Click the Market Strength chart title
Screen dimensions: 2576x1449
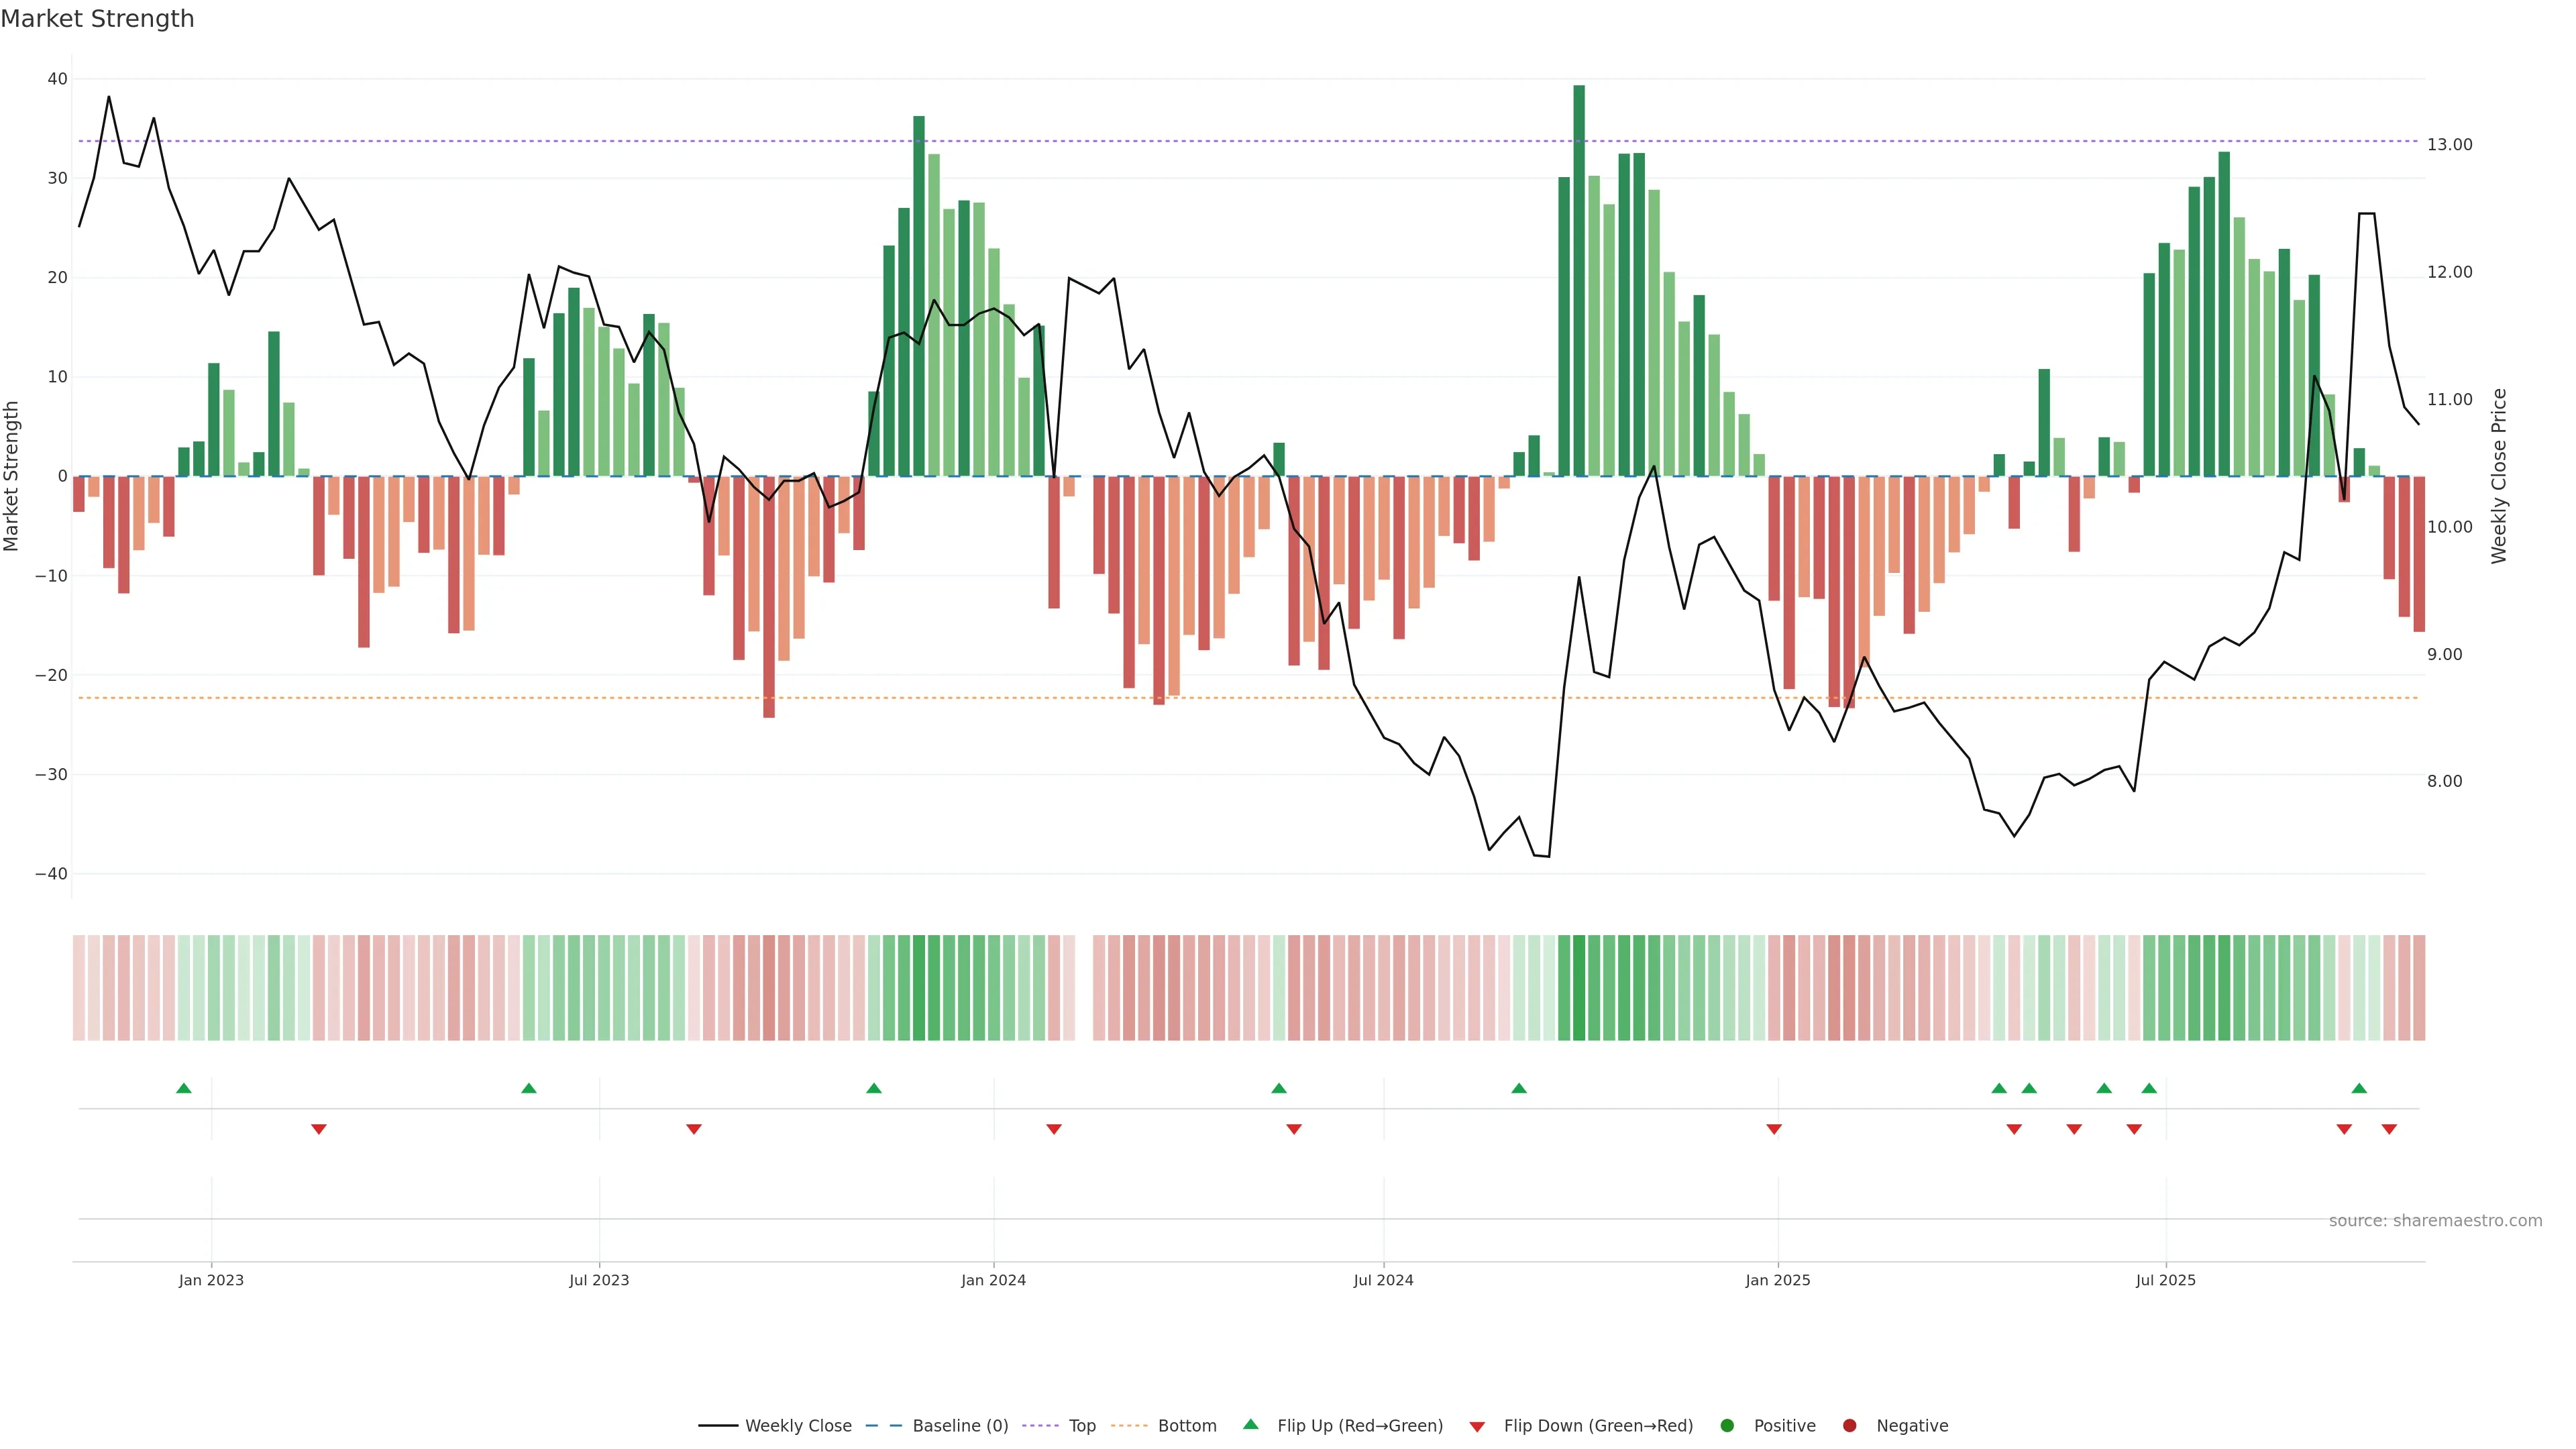(97, 18)
